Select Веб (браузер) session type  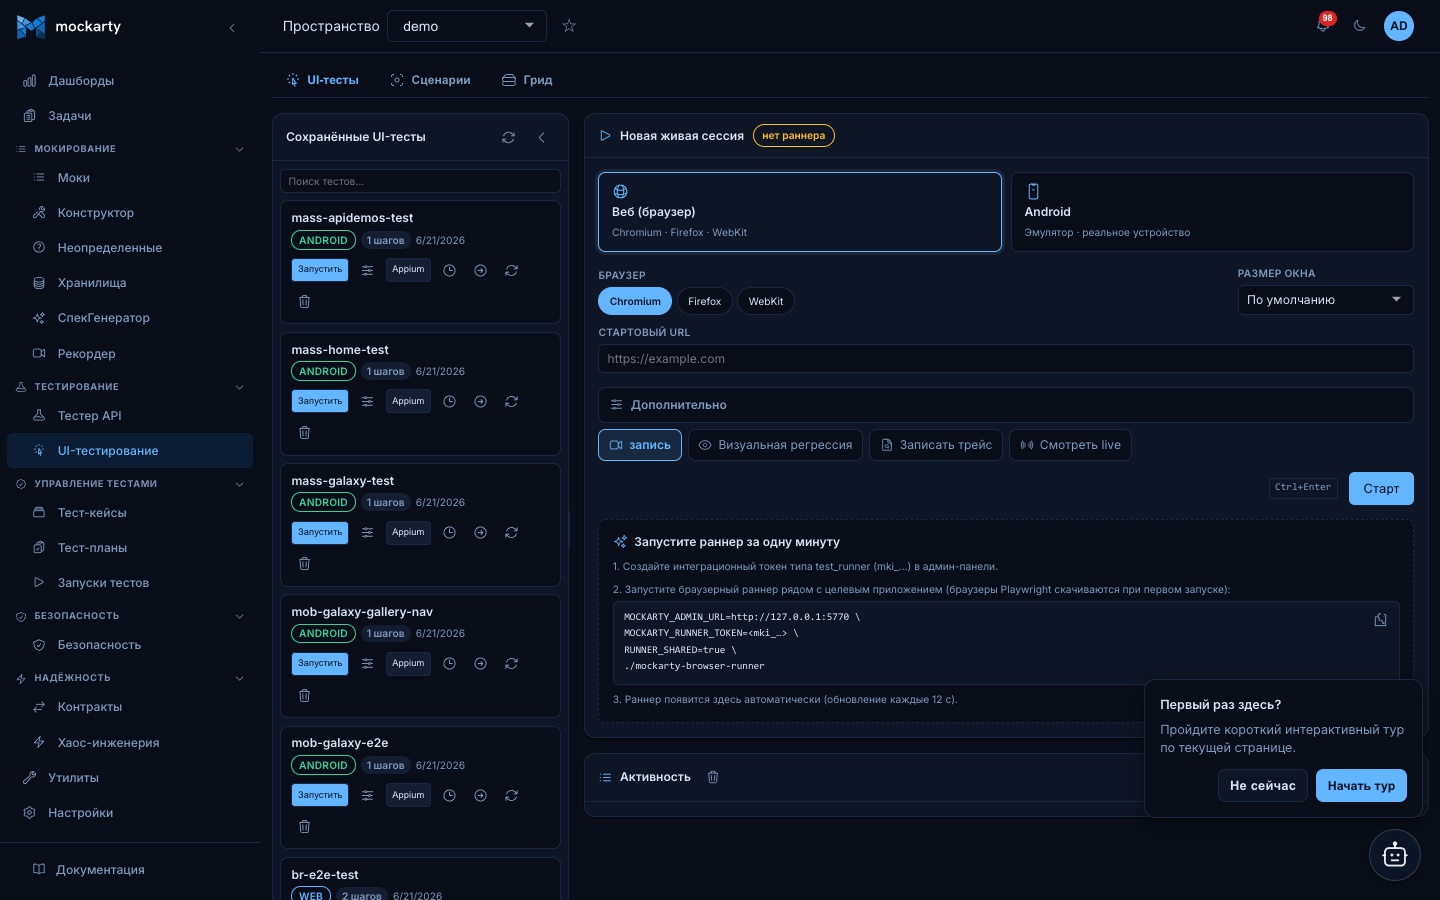pyautogui.click(x=800, y=212)
